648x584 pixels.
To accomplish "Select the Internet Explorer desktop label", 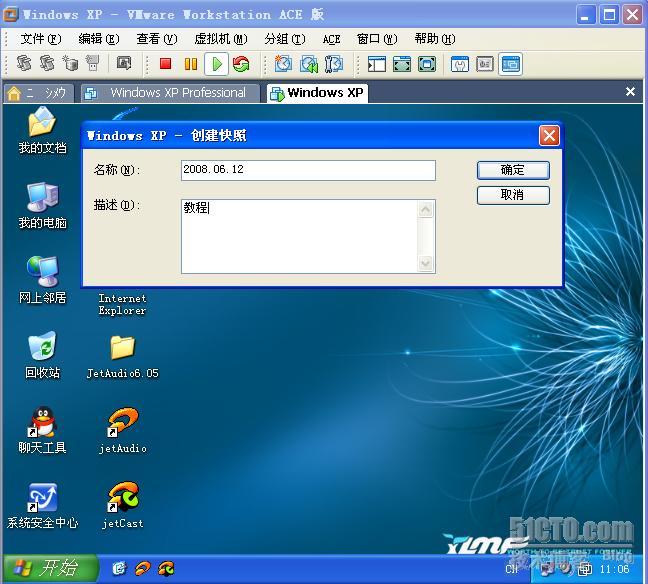I will (x=122, y=305).
